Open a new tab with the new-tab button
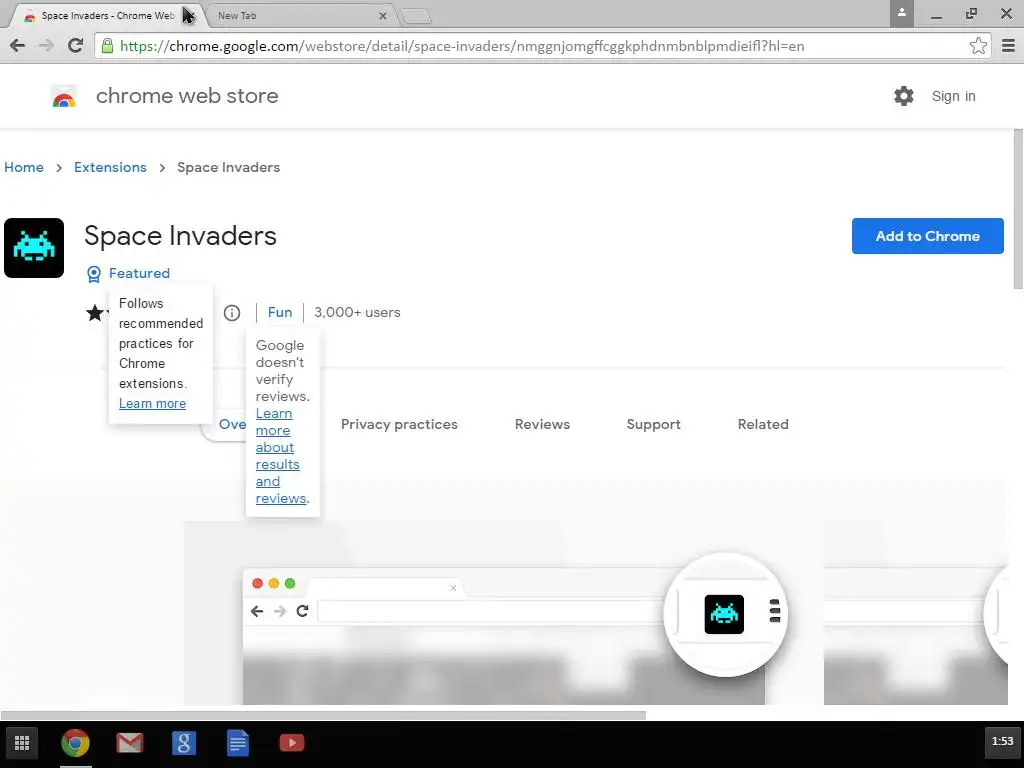This screenshot has height=768, width=1024. click(415, 16)
